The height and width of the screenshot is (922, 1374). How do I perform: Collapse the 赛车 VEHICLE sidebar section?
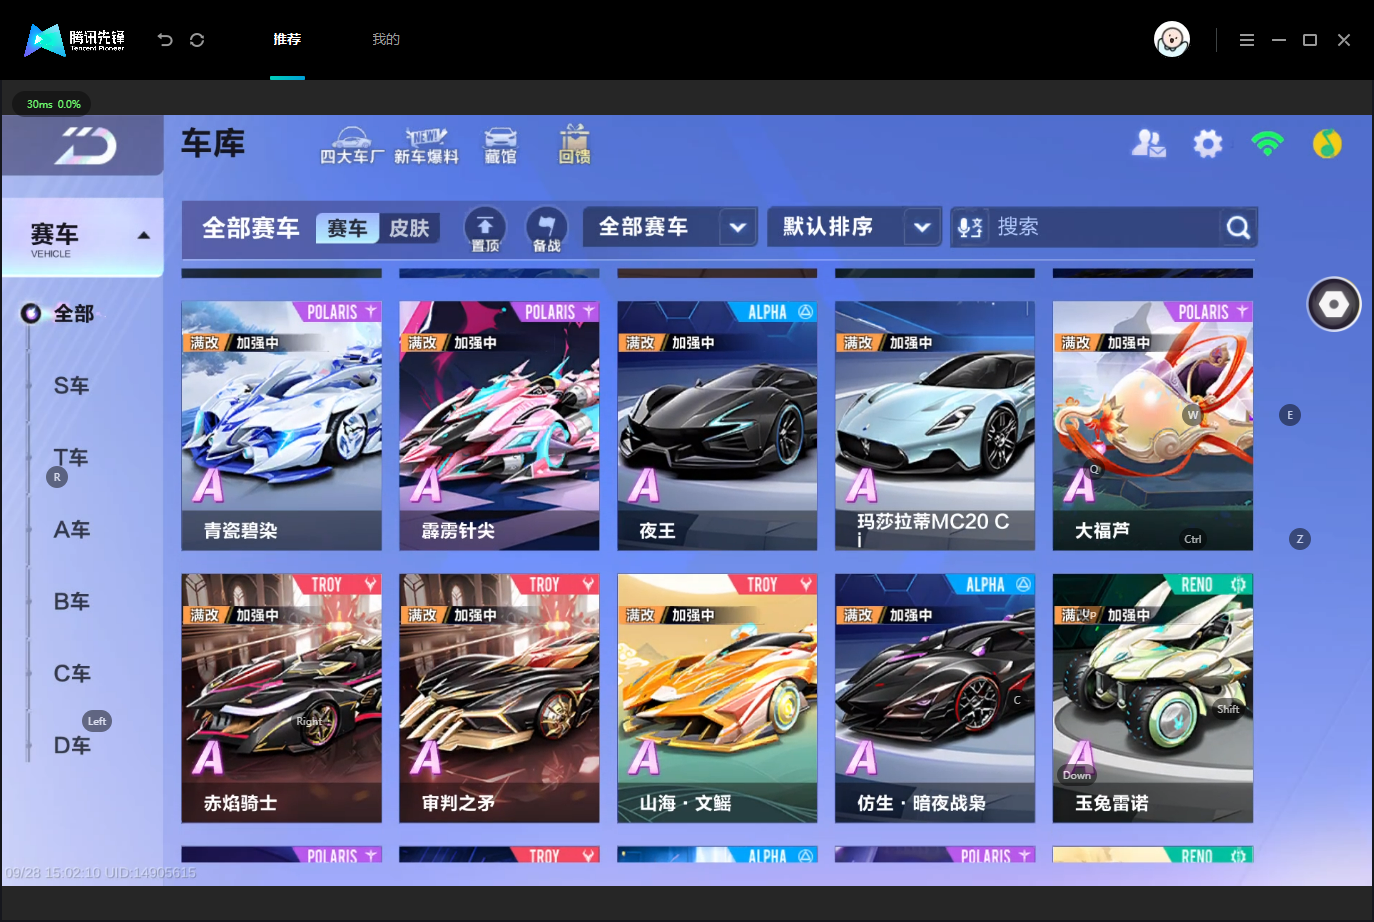coord(83,238)
